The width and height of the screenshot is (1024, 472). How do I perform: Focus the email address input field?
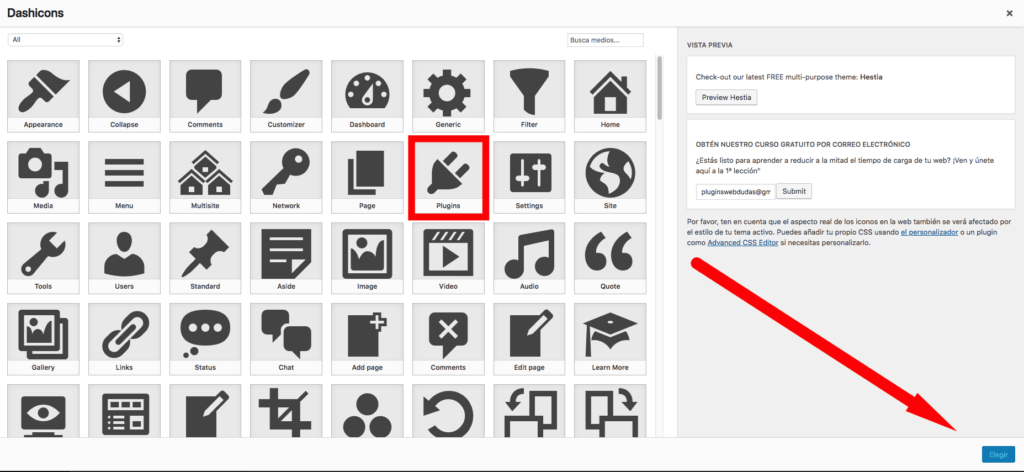(735, 192)
